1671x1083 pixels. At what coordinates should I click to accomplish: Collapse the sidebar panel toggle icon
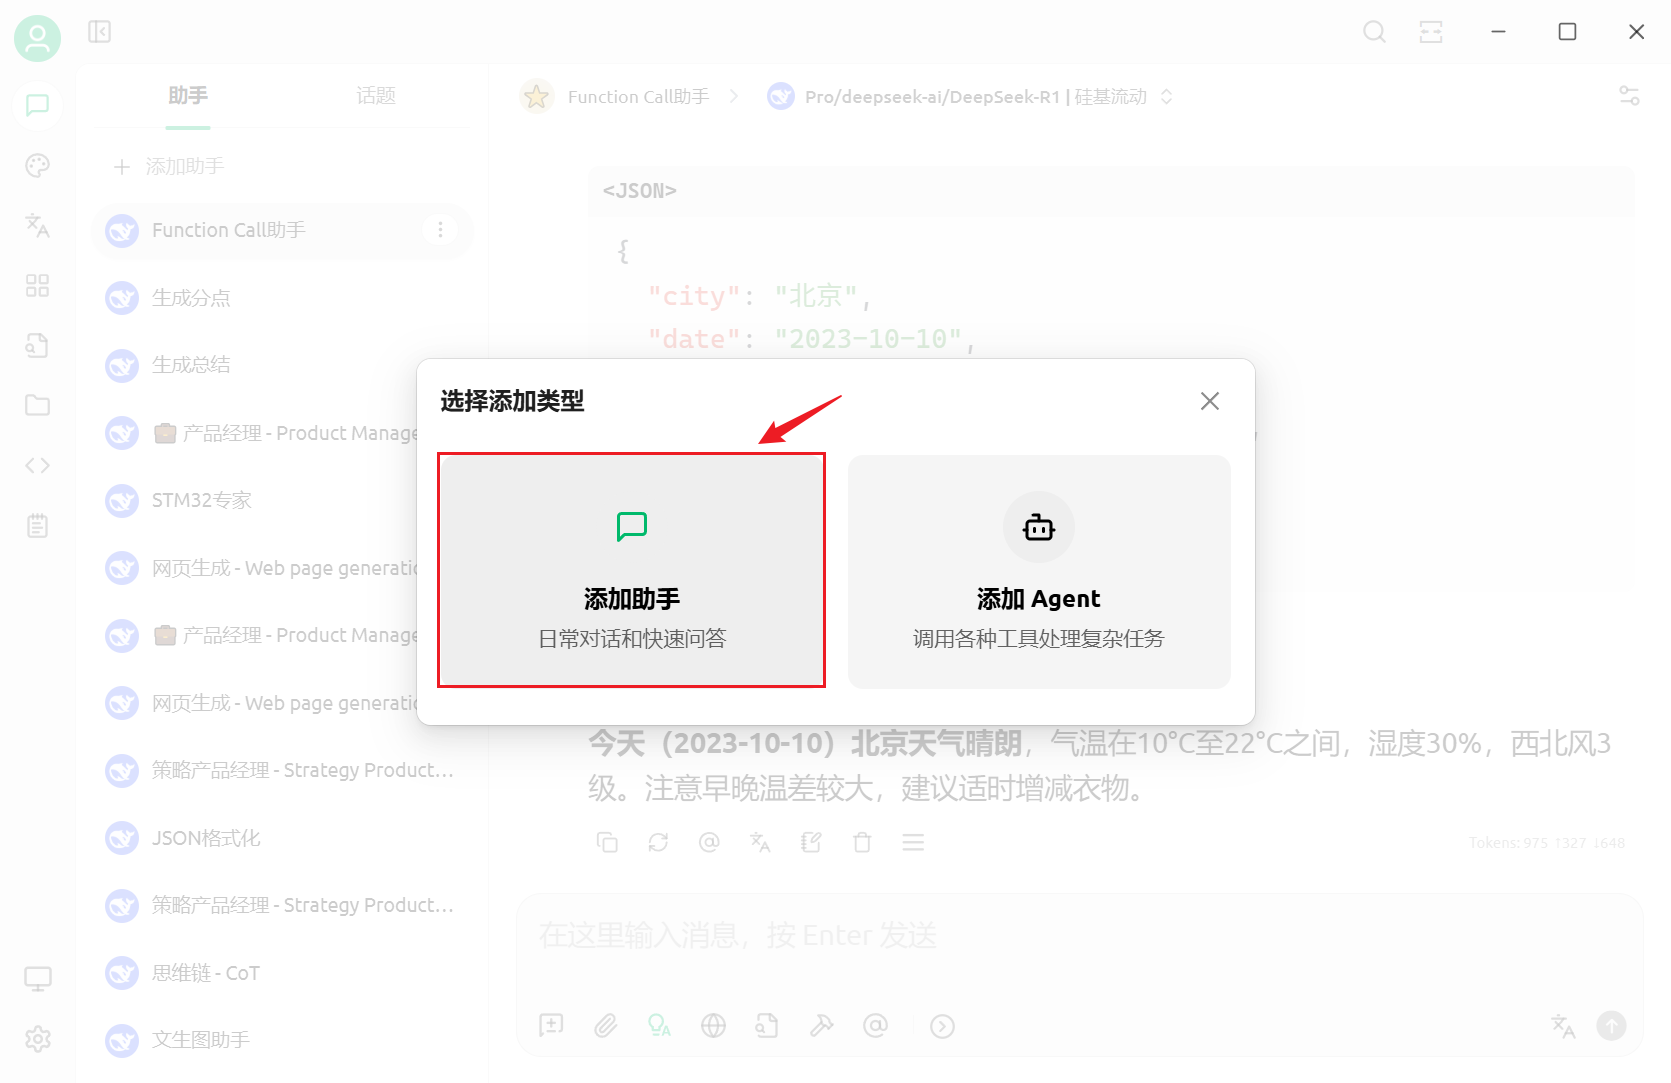click(99, 32)
